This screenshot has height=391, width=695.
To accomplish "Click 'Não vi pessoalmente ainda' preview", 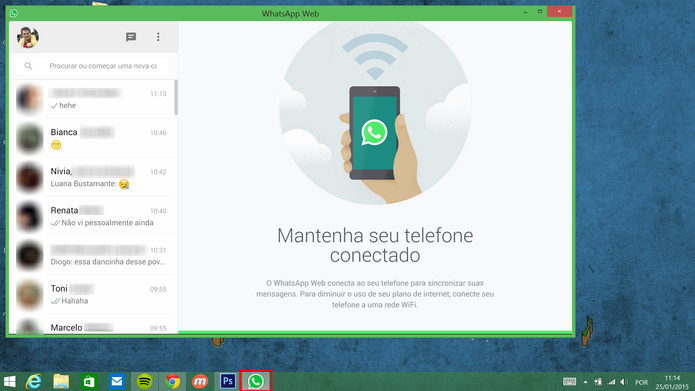I will point(107,223).
